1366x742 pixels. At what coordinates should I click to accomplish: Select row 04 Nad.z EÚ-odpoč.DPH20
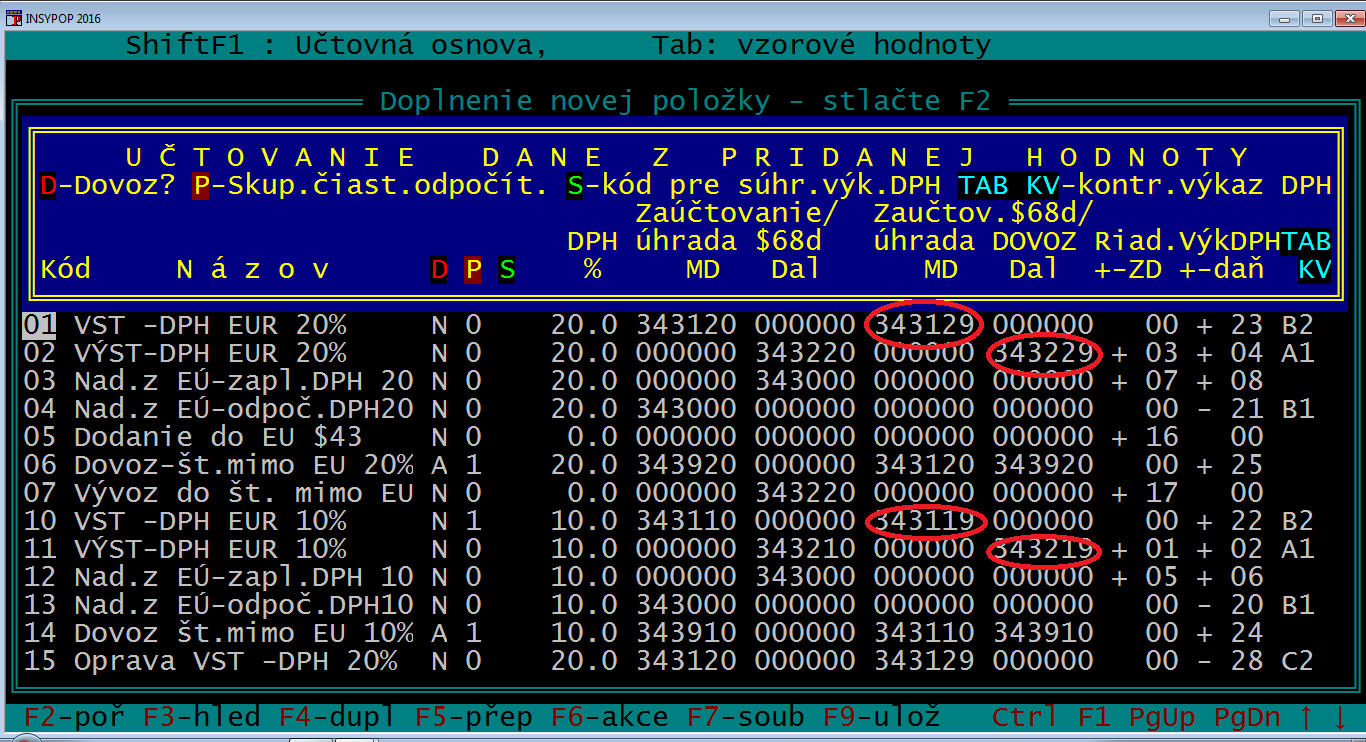[x=668, y=409]
